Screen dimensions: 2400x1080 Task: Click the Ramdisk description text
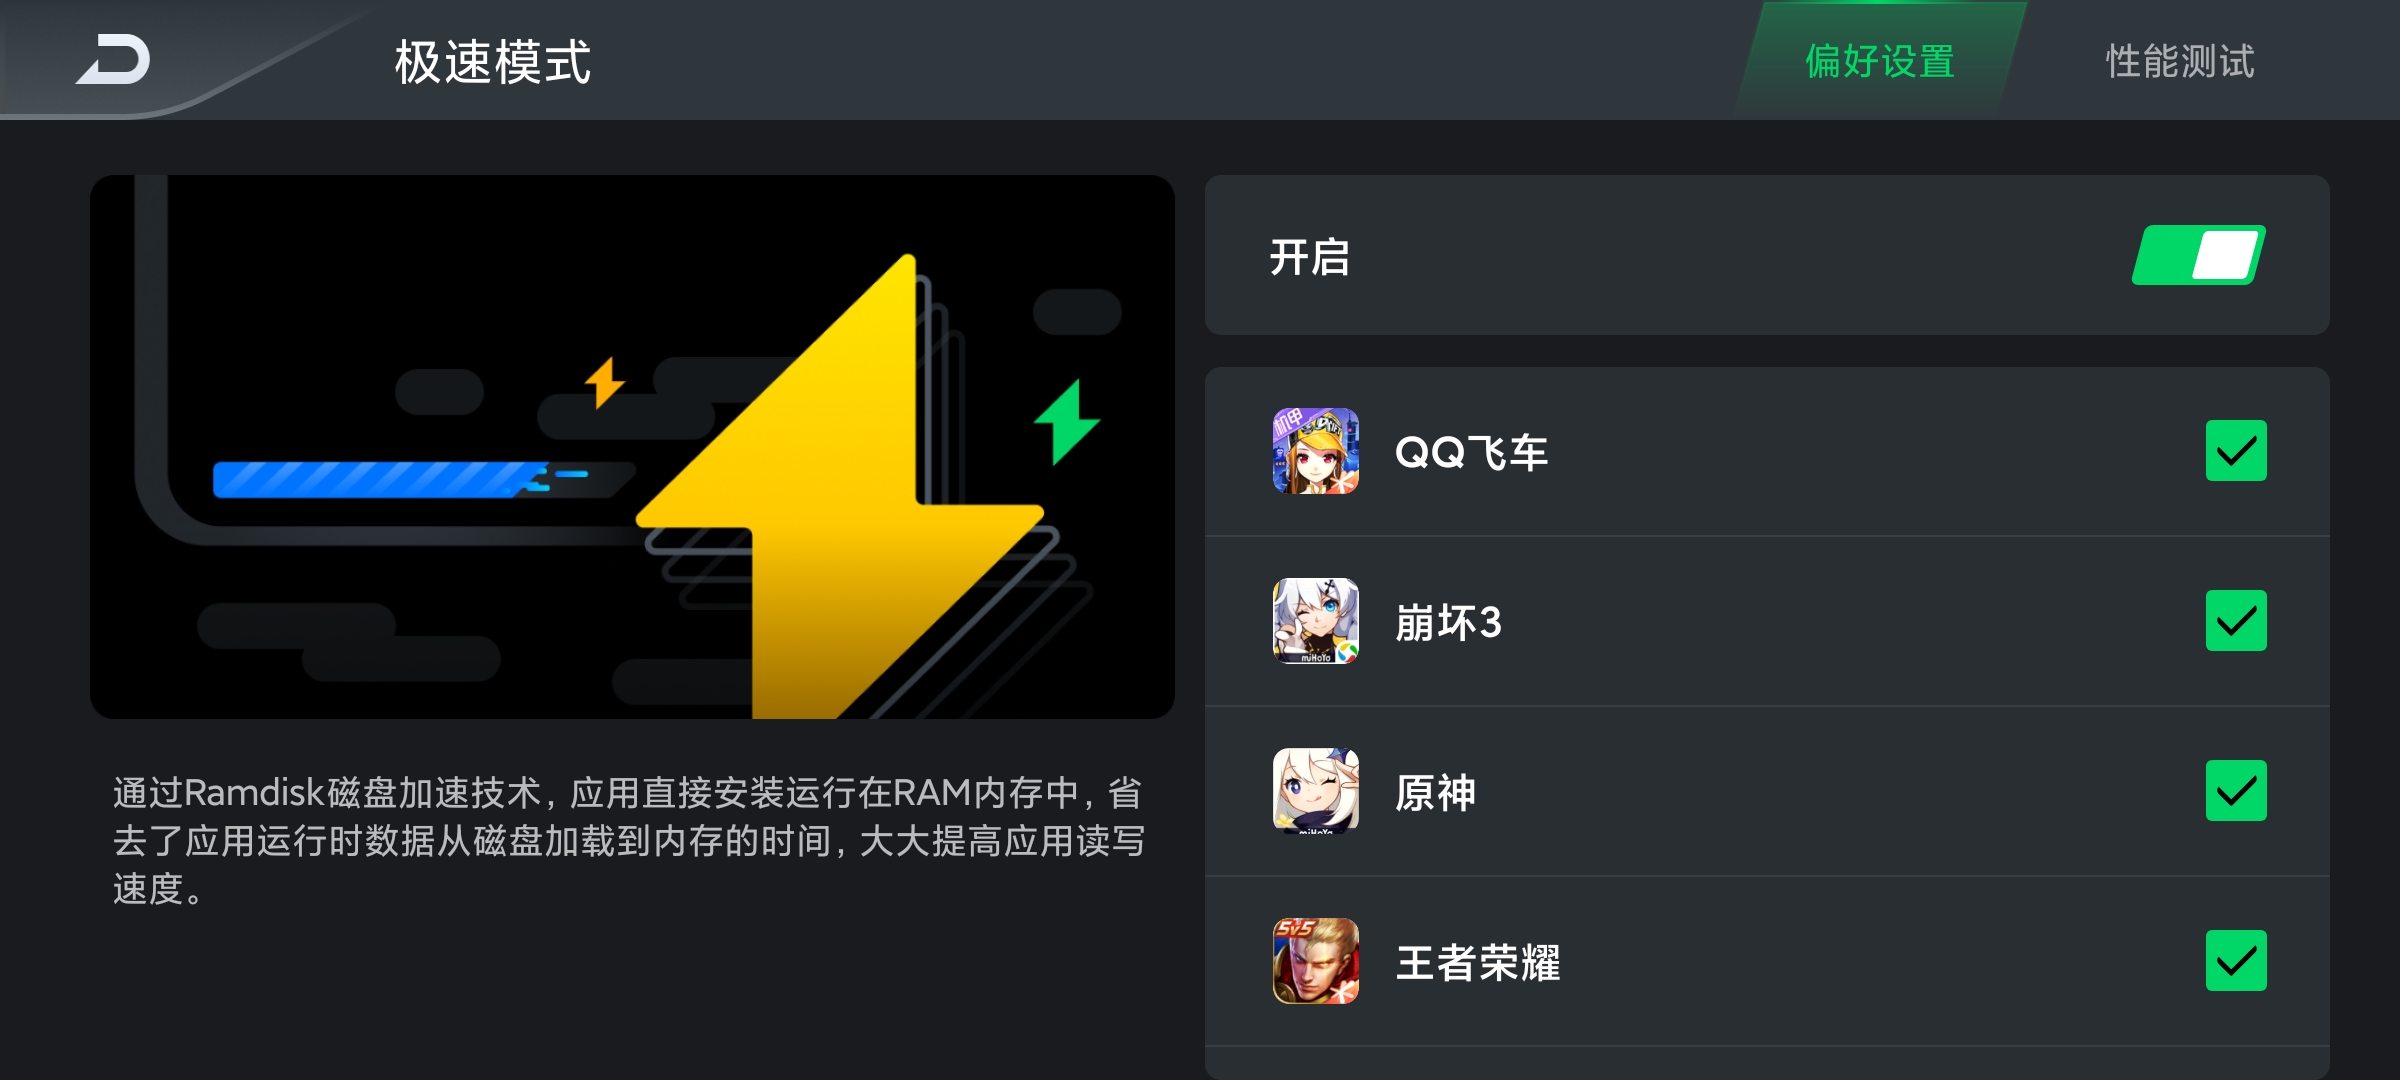(x=629, y=840)
